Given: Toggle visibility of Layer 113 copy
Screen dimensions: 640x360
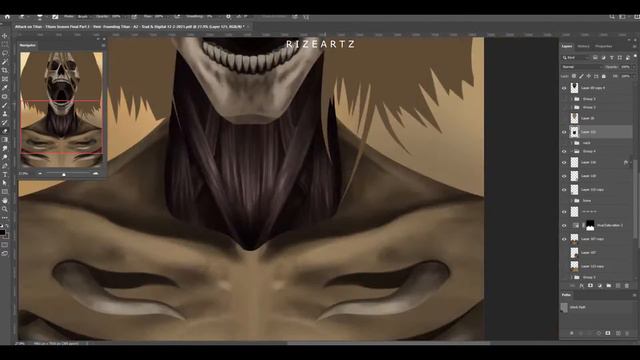Looking at the screenshot, I should click(564, 190).
